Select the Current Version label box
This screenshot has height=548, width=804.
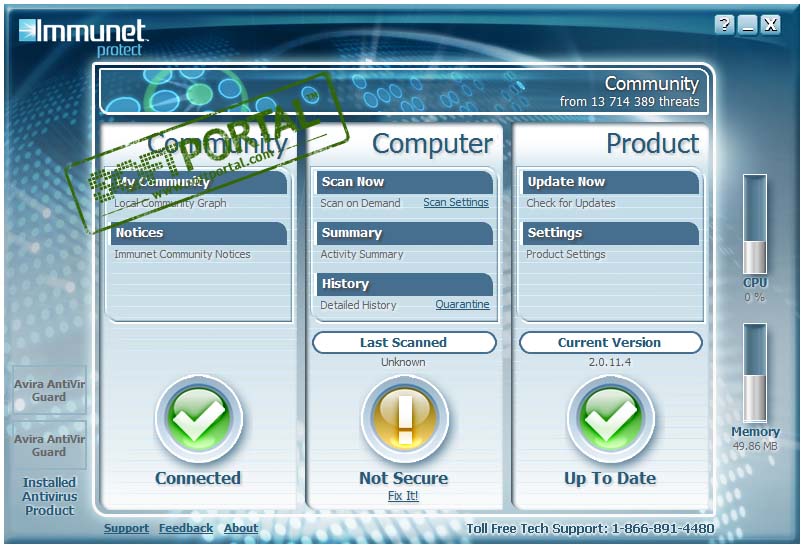(610, 342)
